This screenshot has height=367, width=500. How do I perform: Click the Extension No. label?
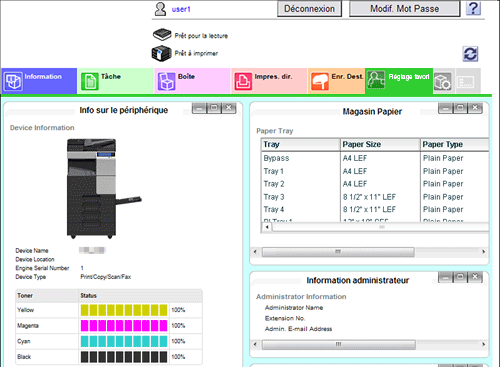coord(285,318)
